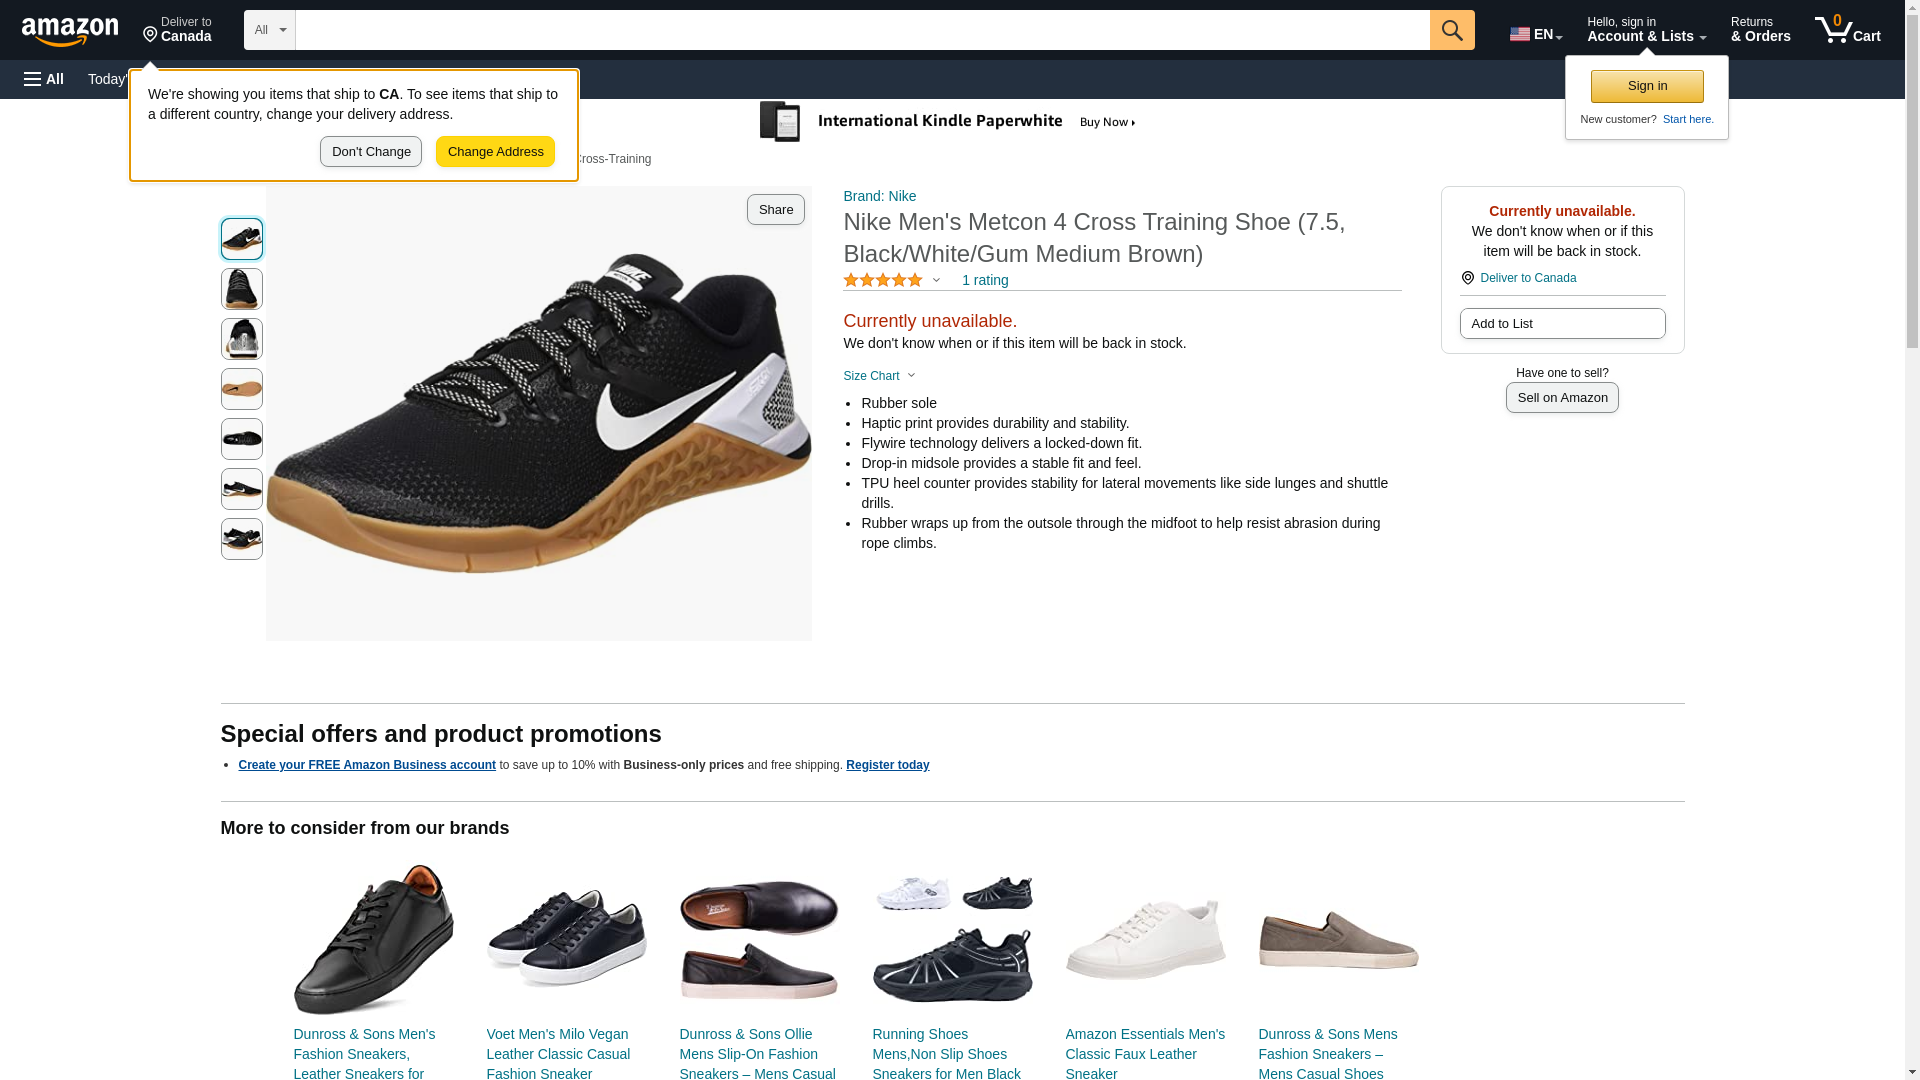Open the Brand: Nike link
1920x1080 pixels.
point(879,196)
